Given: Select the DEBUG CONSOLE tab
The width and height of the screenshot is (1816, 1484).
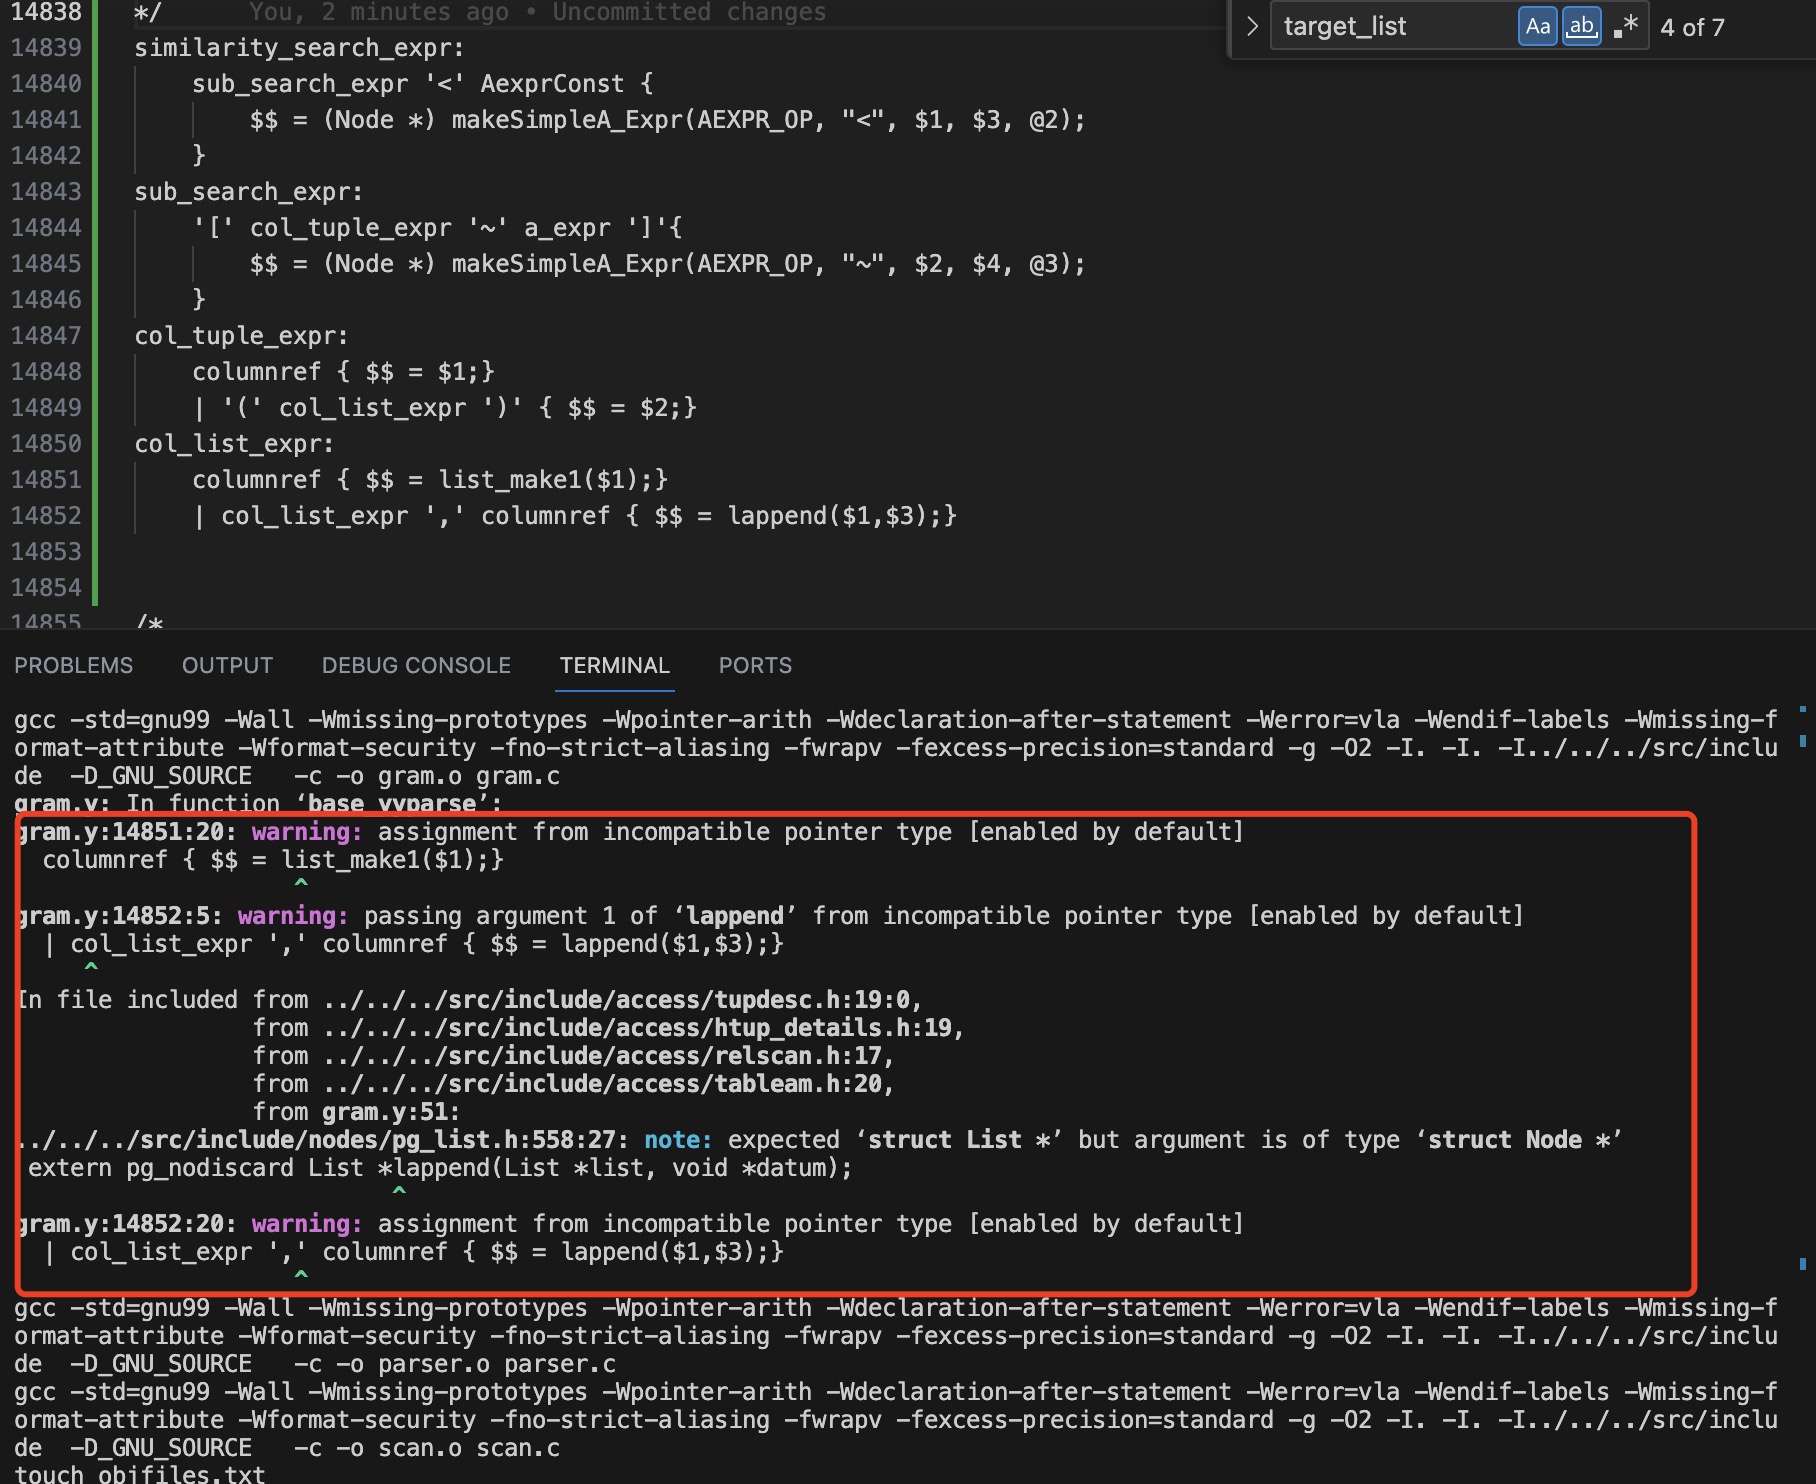Looking at the screenshot, I should pos(416,666).
